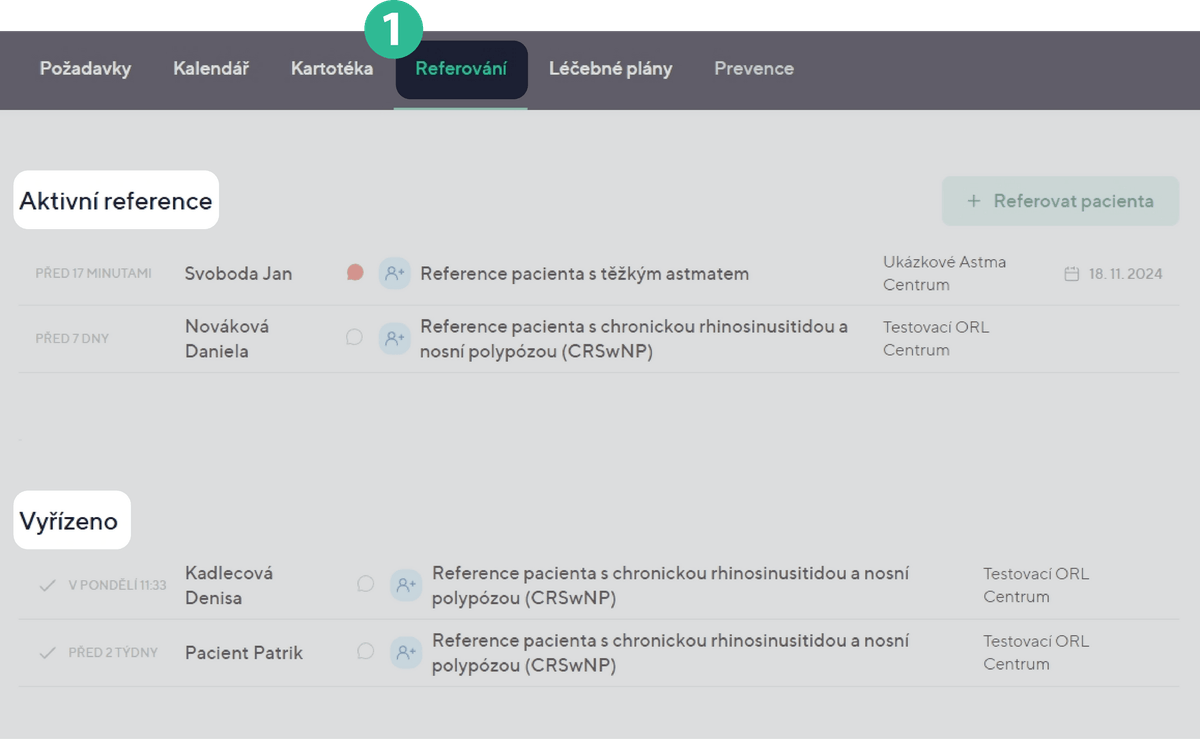Image resolution: width=1200 pixels, height=739 pixels.
Task: Open comment bubble for Nováková Daniela
Action: click(354, 338)
